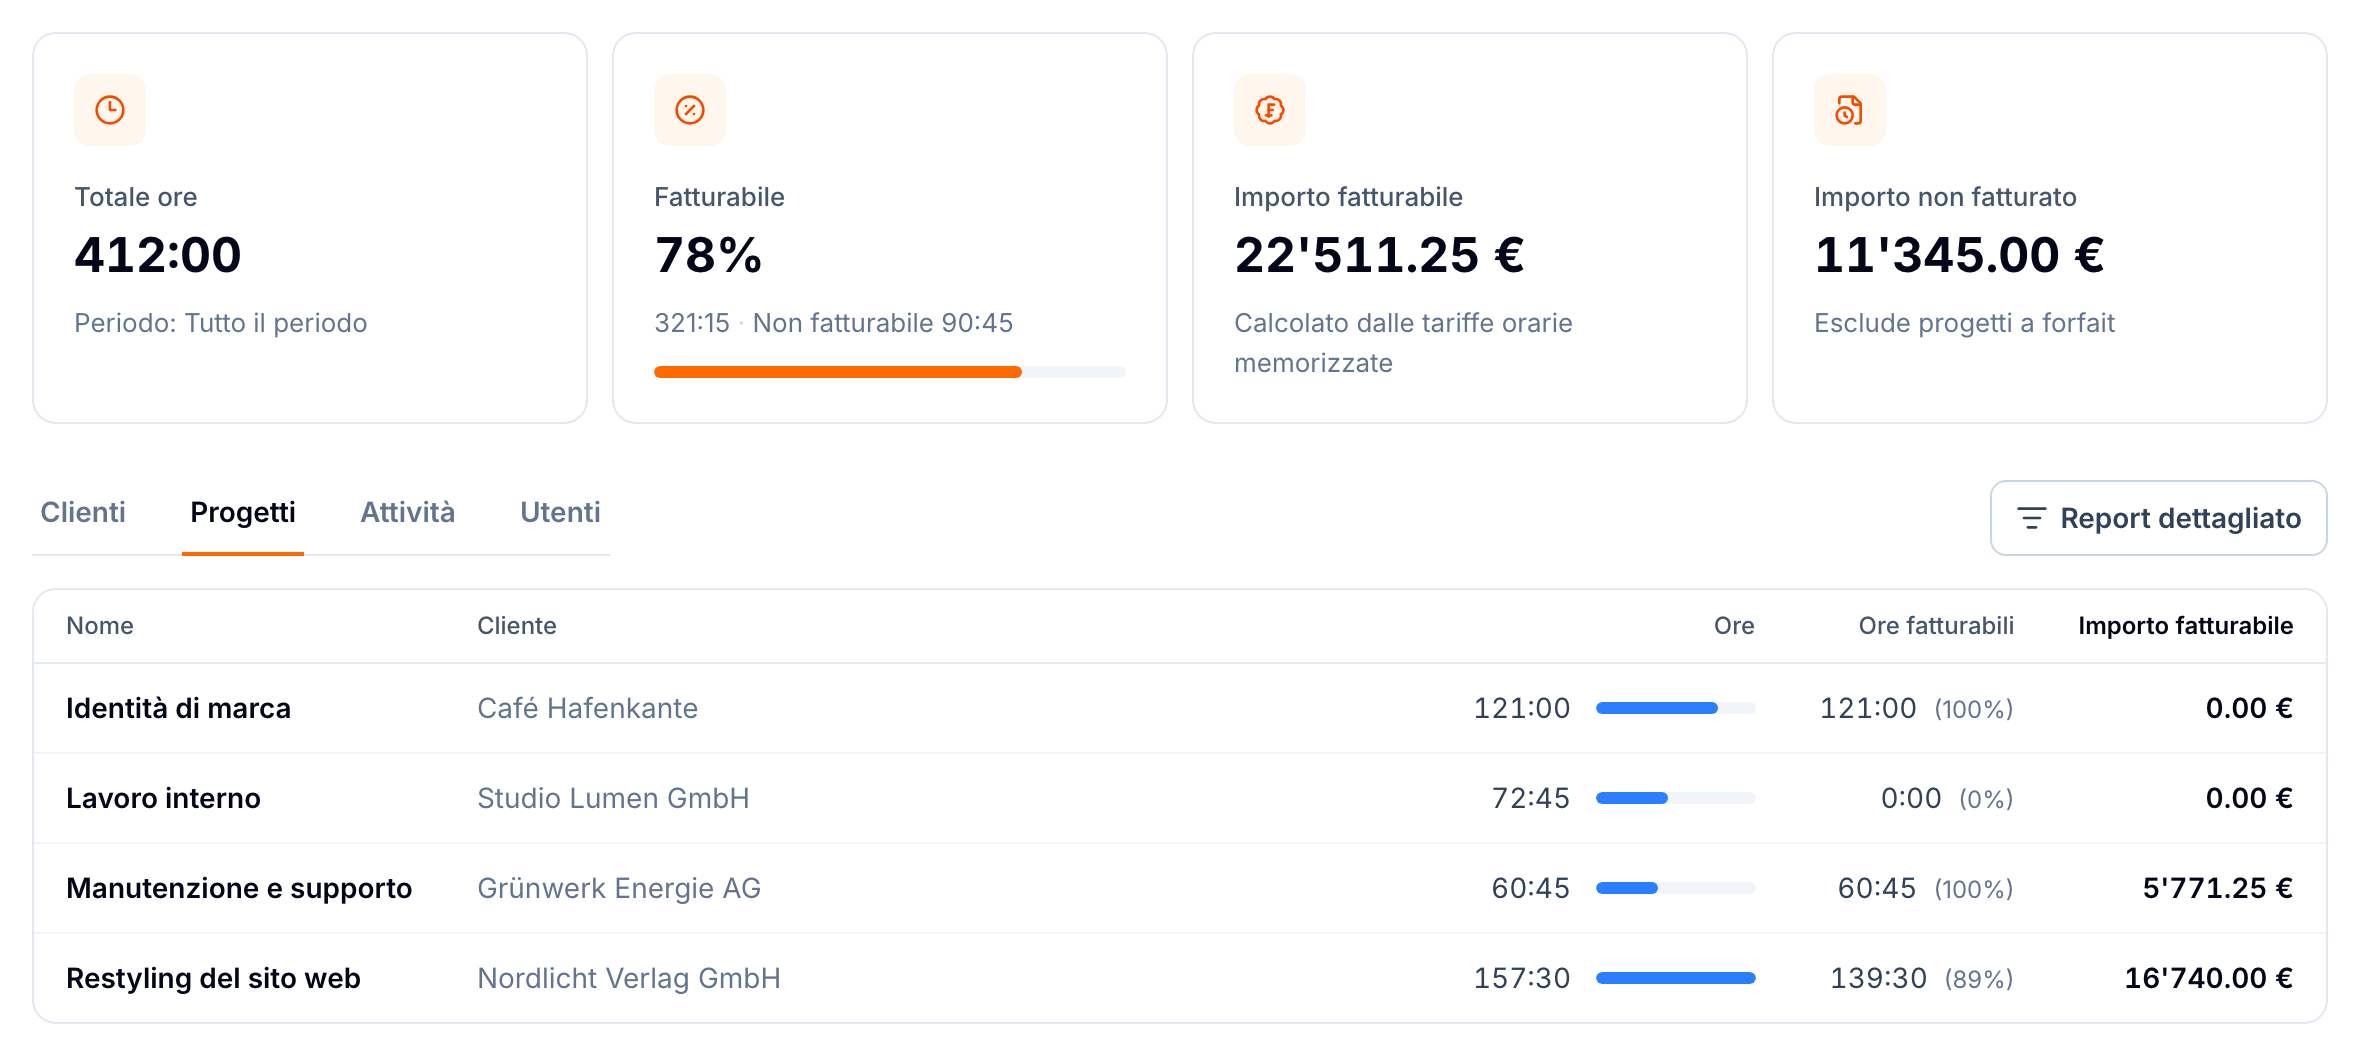Click the 72:45 hours value
The width and height of the screenshot is (2360, 1056).
(x=1530, y=798)
